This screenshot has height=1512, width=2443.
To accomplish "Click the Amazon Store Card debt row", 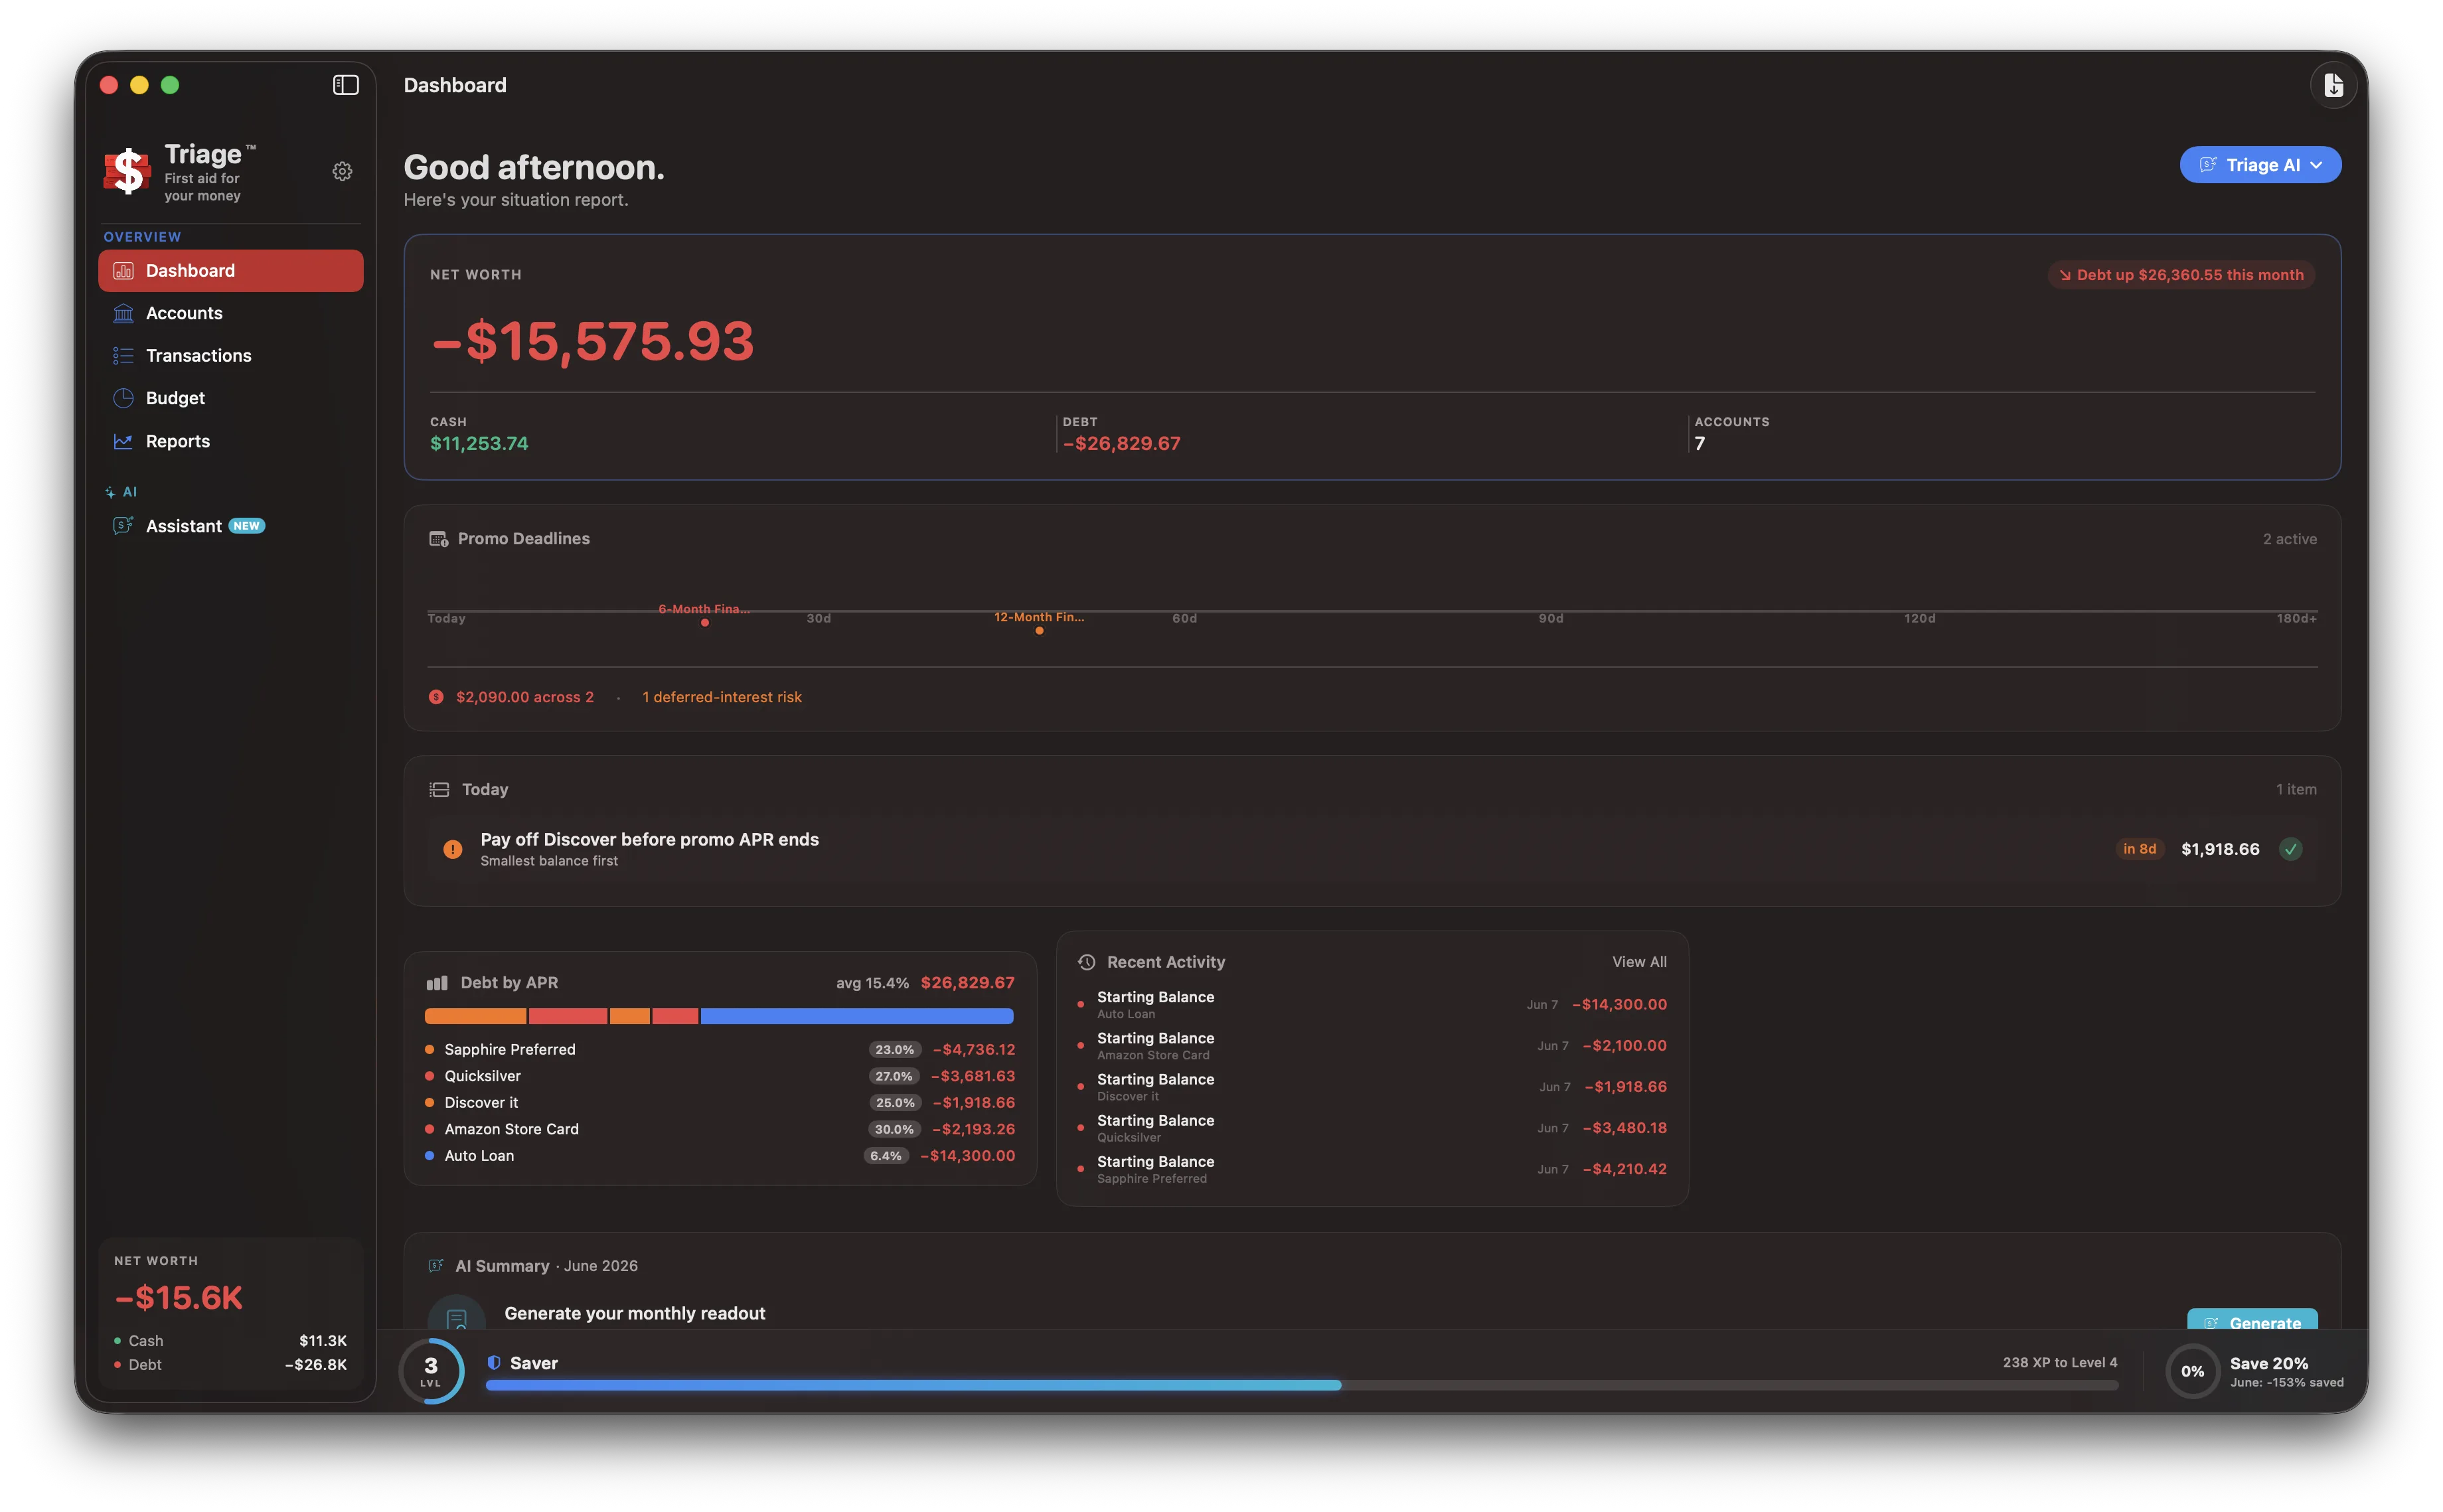I will click(x=720, y=1129).
